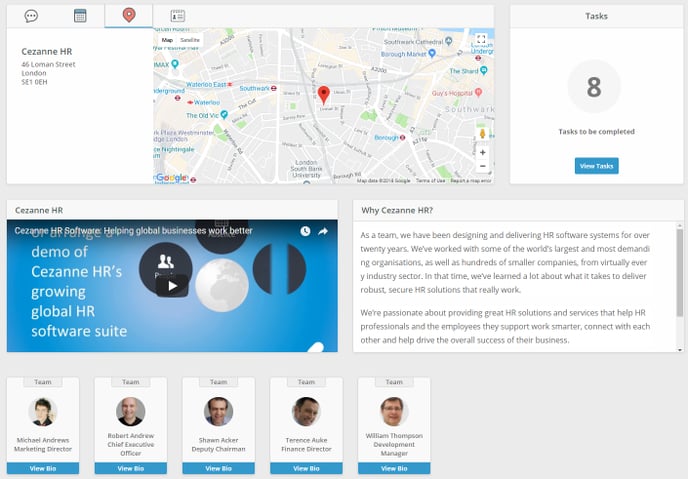This screenshot has width=688, height=479.
Task: Click Robert Andrew profile photo
Action: (131, 411)
